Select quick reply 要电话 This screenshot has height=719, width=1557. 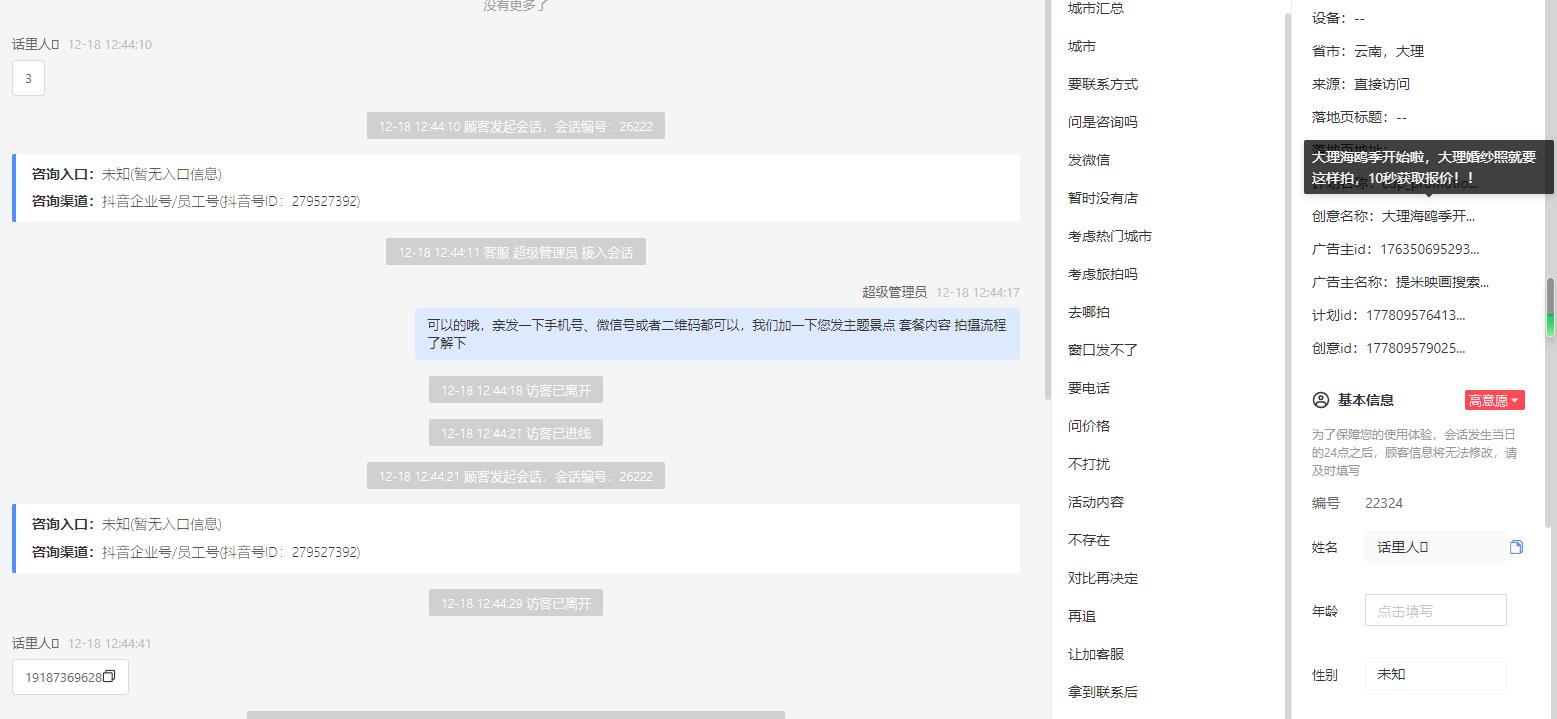coord(1088,388)
